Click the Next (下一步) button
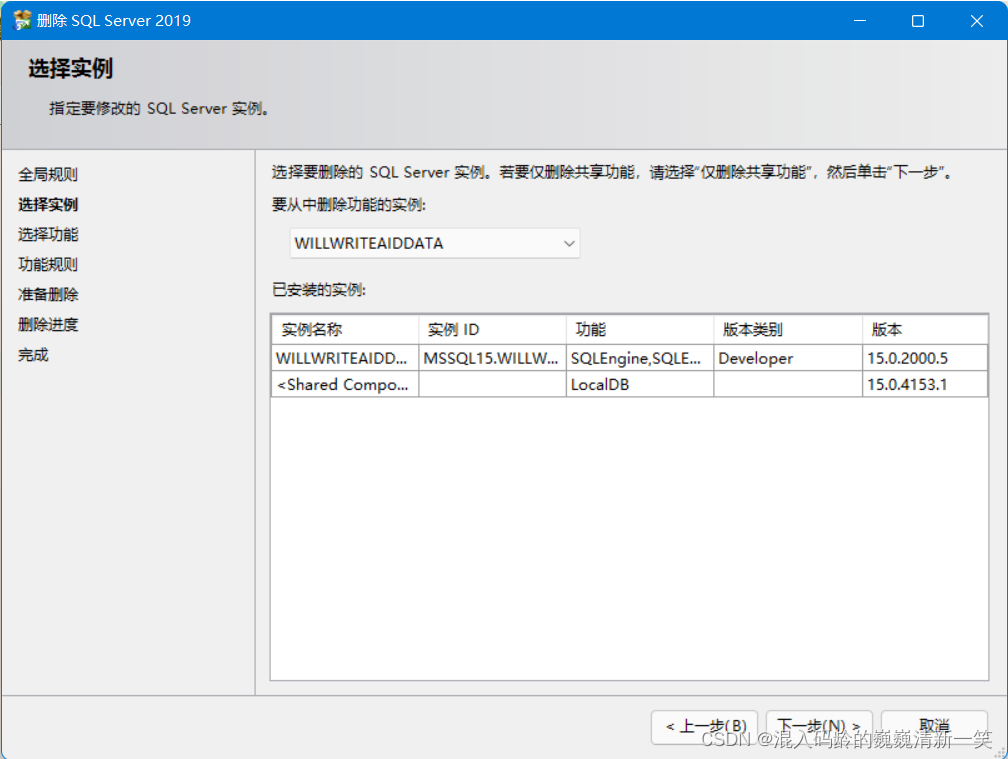Image resolution: width=1008 pixels, height=759 pixels. tap(818, 727)
